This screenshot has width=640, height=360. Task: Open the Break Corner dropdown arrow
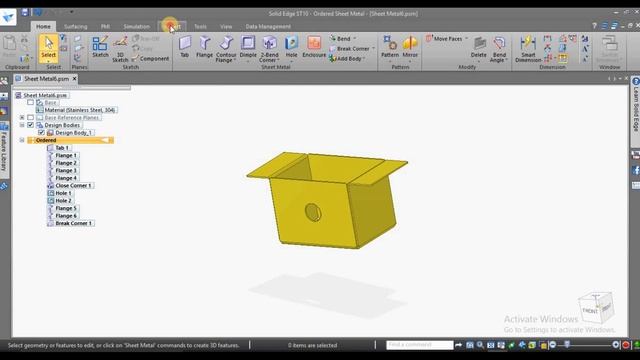click(x=373, y=49)
